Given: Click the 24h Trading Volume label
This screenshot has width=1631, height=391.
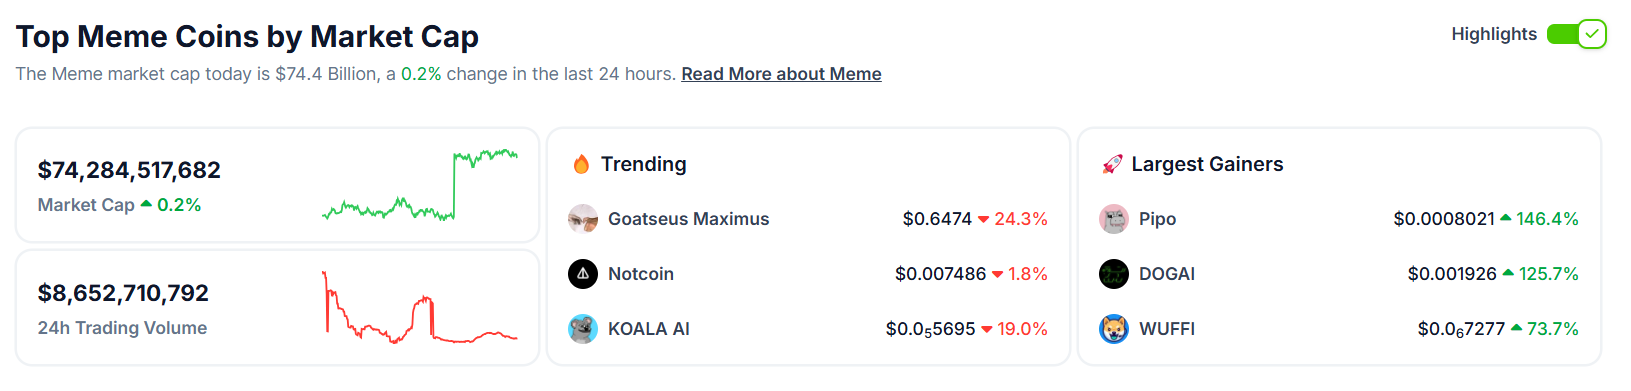Looking at the screenshot, I should tap(122, 328).
